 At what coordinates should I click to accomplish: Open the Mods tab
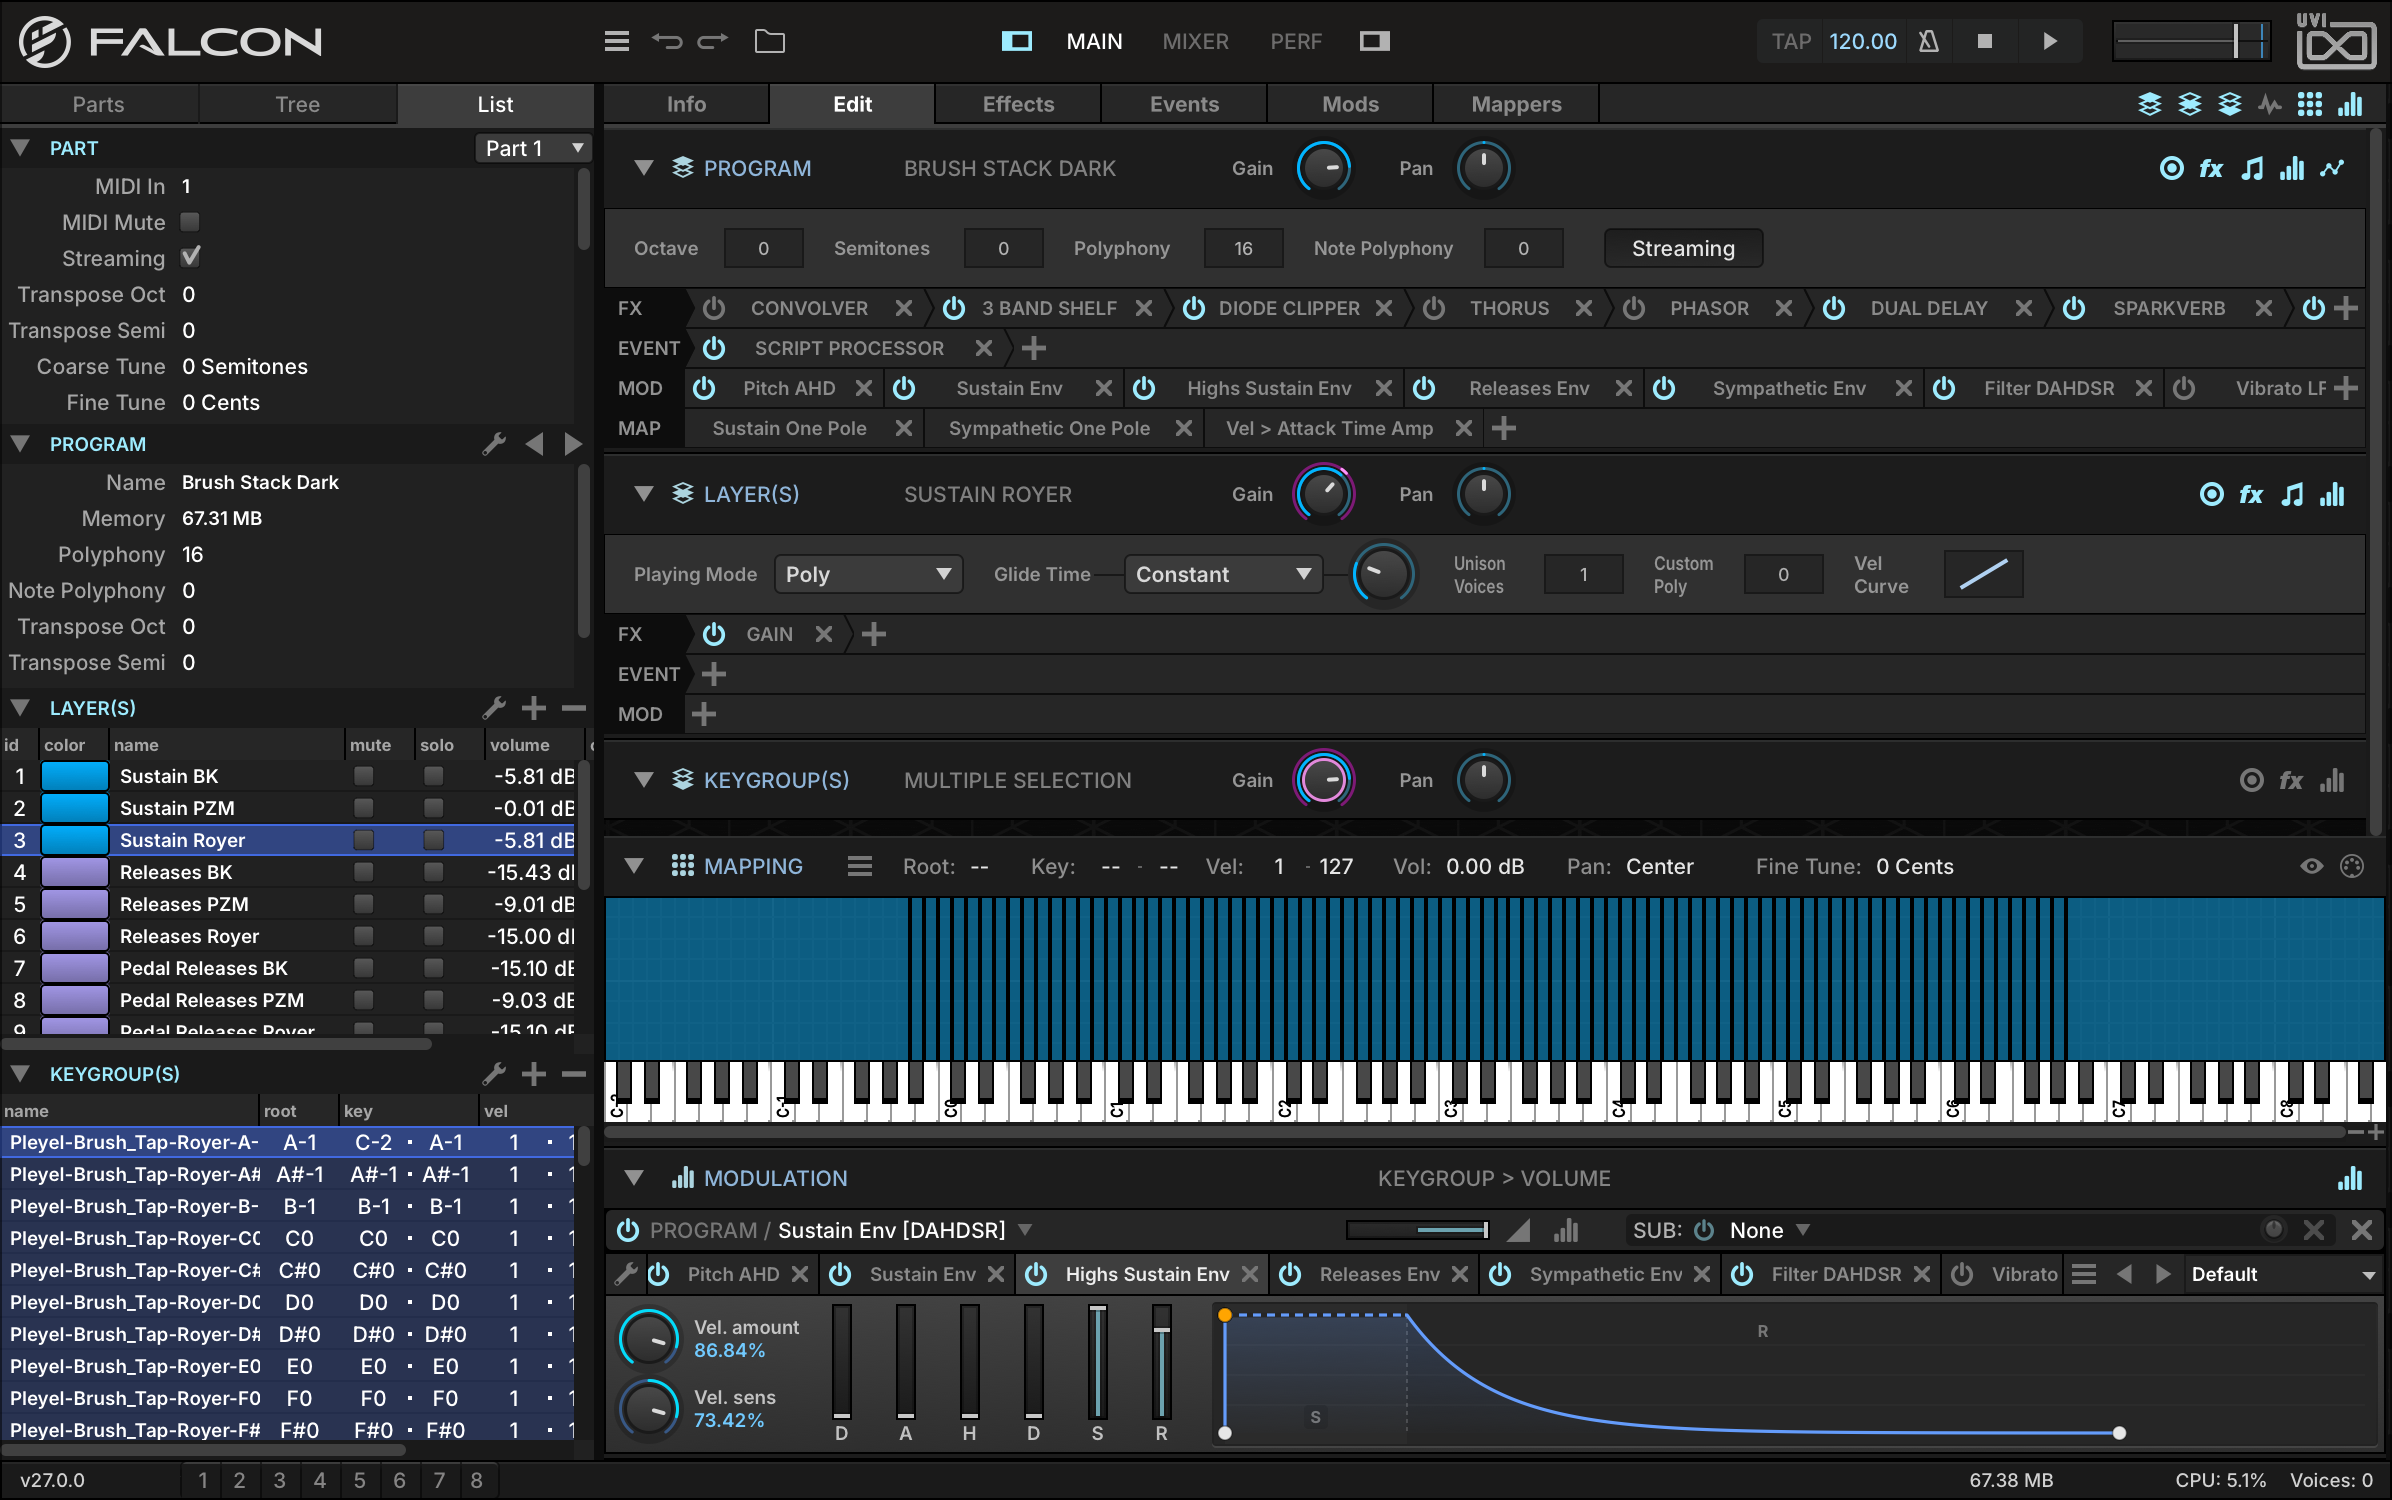pyautogui.click(x=1350, y=104)
